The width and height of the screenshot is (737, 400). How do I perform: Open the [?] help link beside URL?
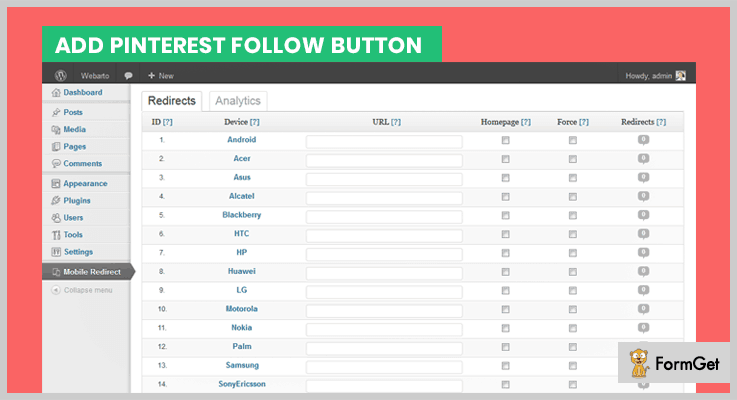pos(395,122)
